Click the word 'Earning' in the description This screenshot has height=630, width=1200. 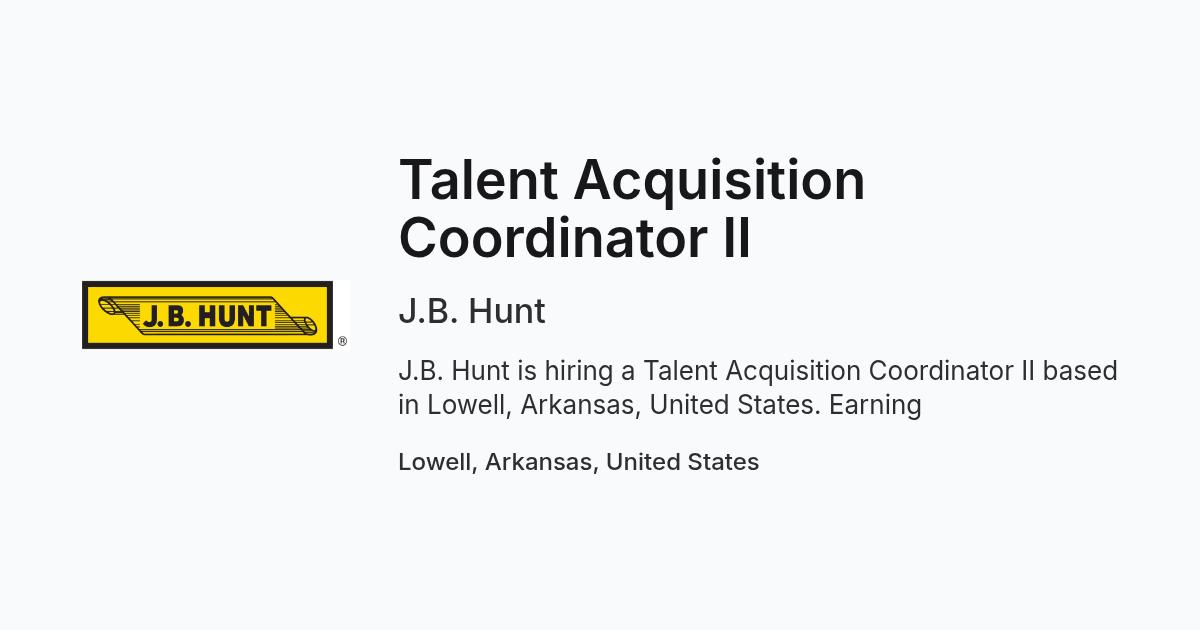[x=875, y=405]
